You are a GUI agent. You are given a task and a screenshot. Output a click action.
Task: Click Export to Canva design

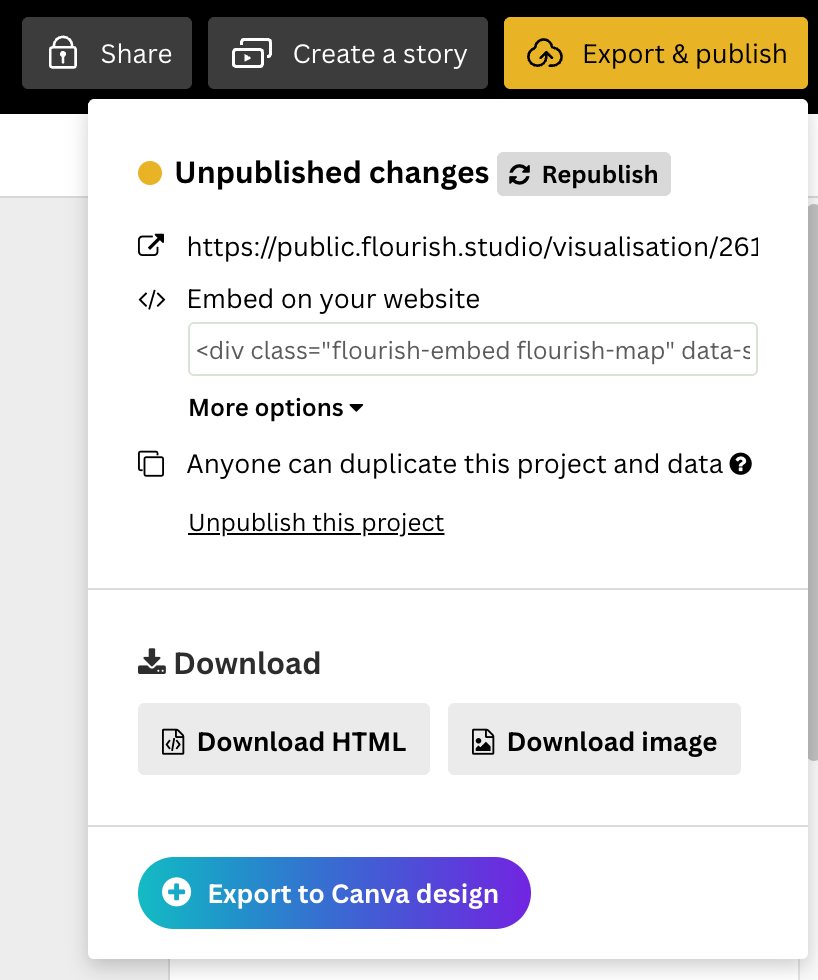pyautogui.click(x=334, y=893)
